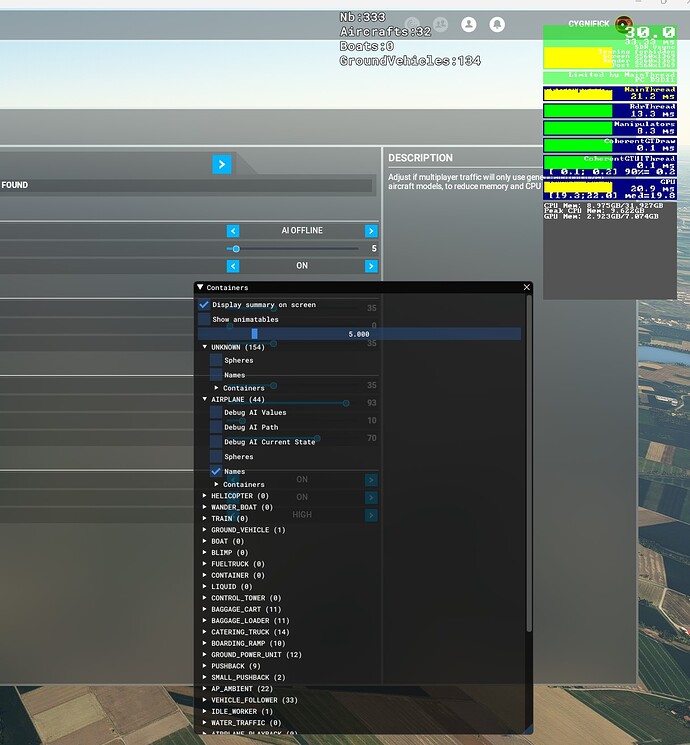Expand the BOAT (0) node
This screenshot has height=745, width=690.
tap(205, 541)
